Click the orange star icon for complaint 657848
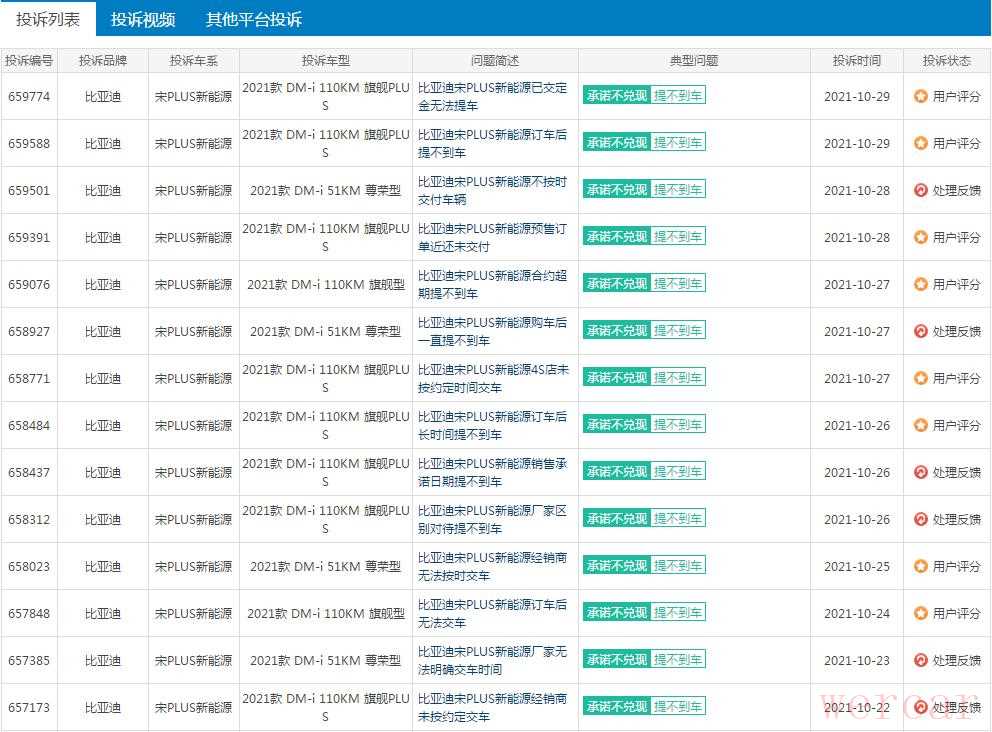The width and height of the screenshot is (992, 732). point(921,614)
